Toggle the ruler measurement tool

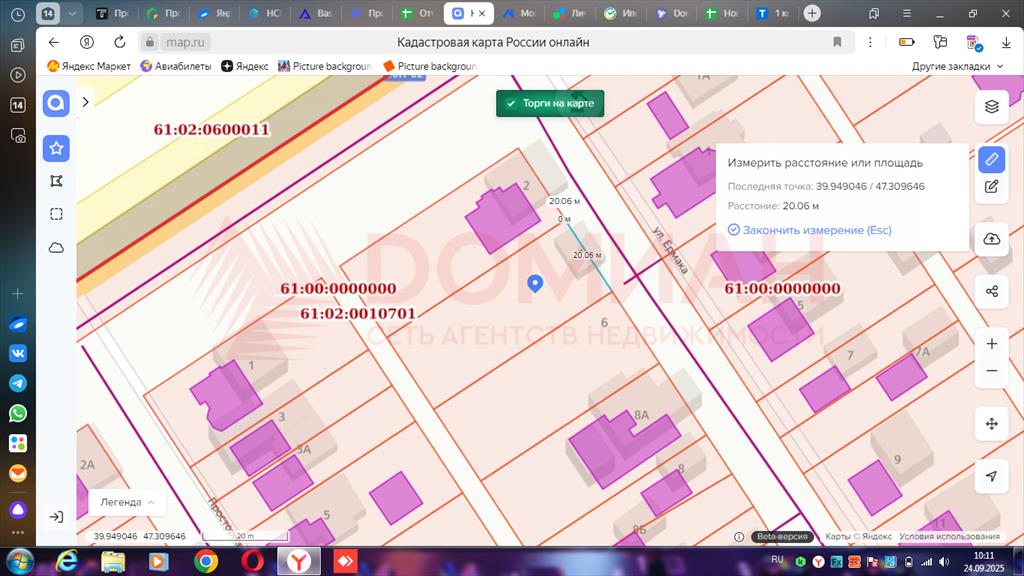pos(991,159)
